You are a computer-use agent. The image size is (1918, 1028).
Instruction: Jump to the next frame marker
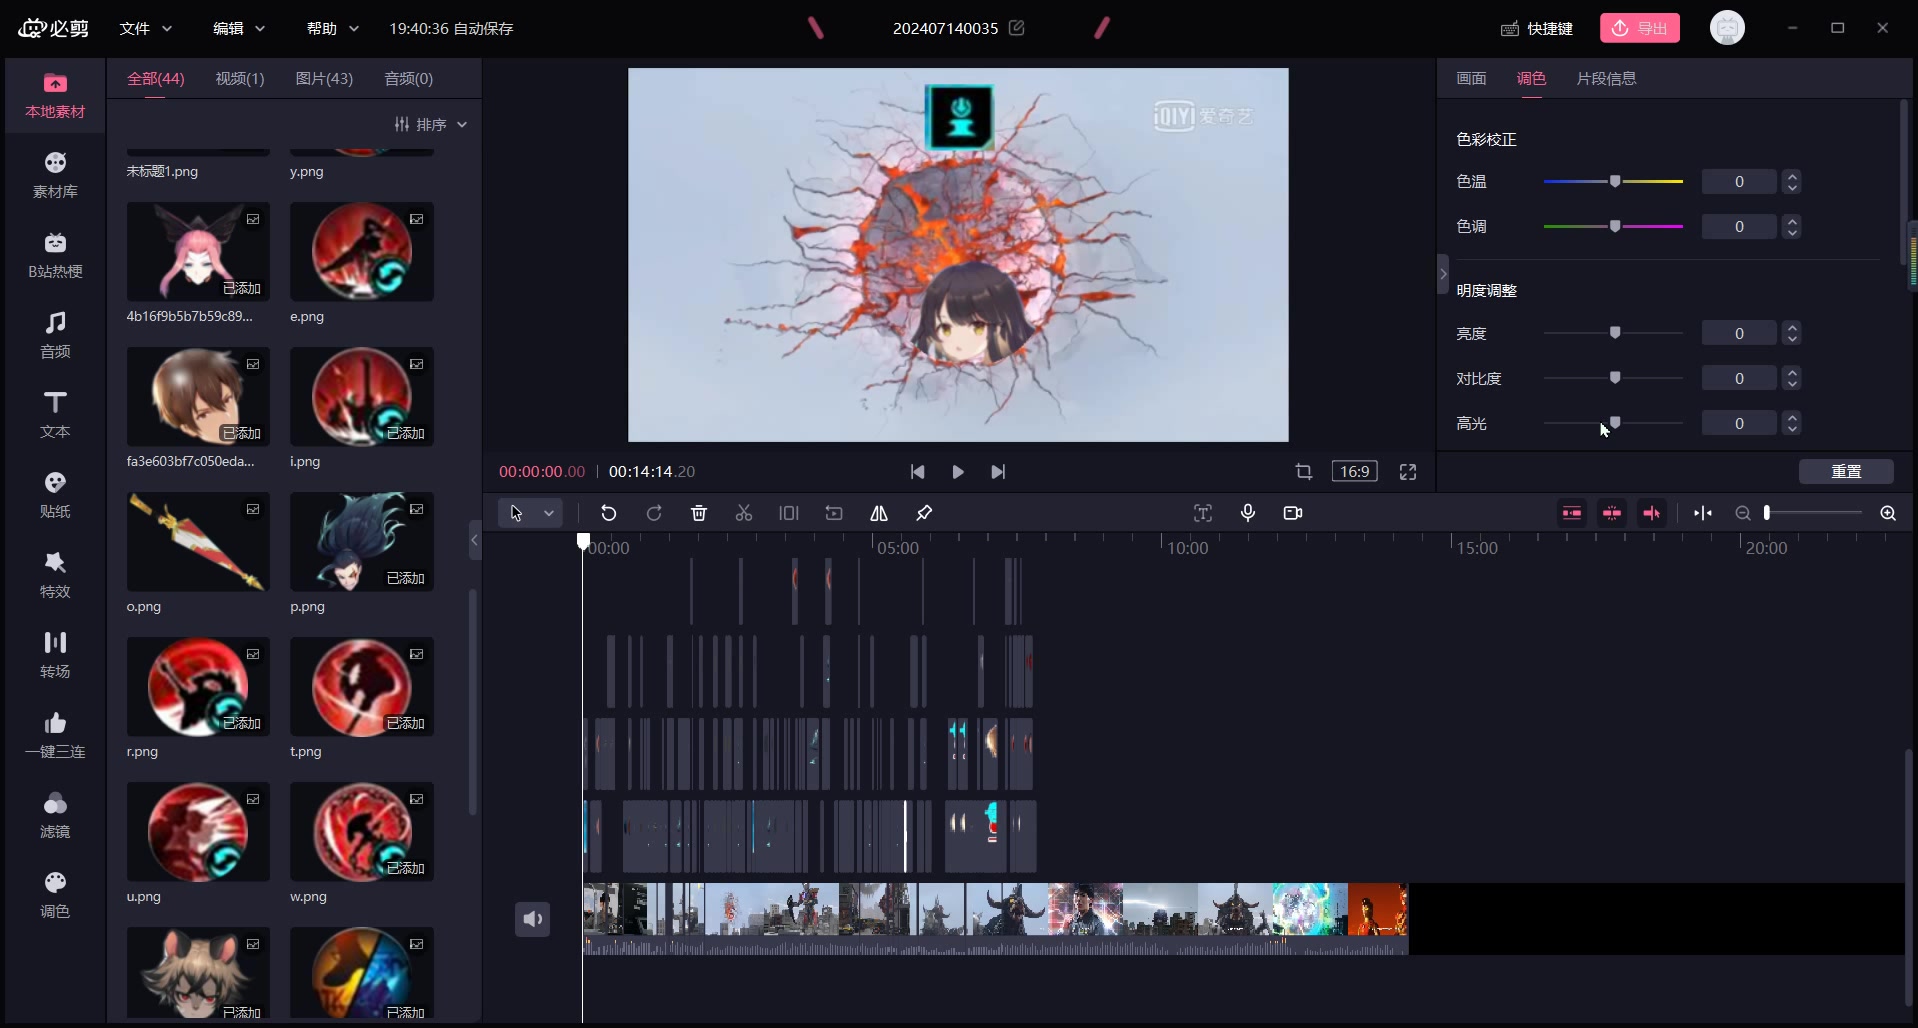tap(998, 472)
